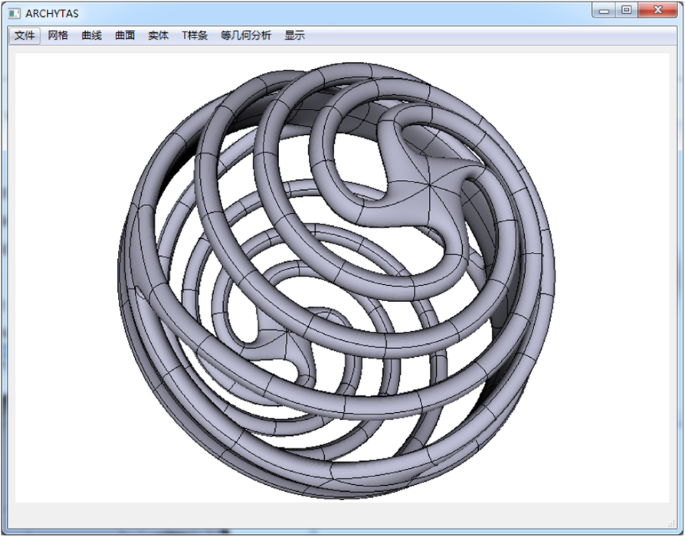Open the 文件 (File) menu

coord(25,35)
